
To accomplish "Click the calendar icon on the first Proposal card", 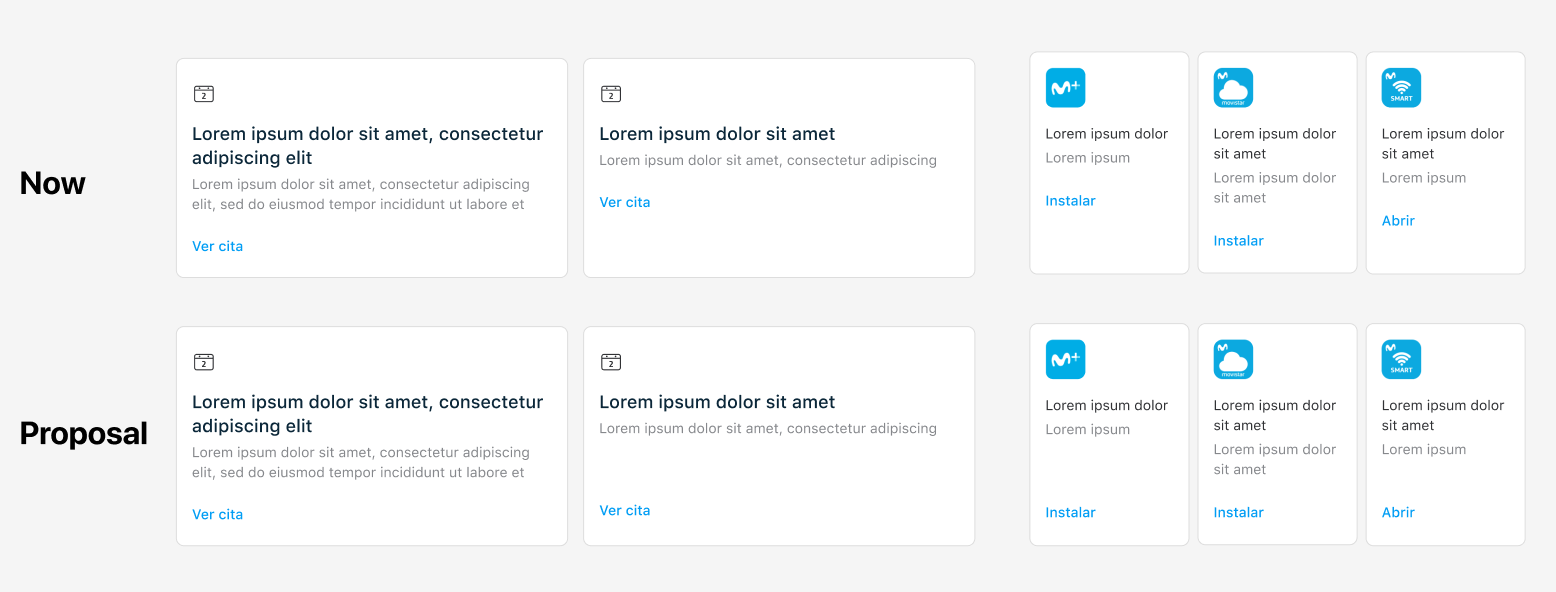I will pos(204,362).
